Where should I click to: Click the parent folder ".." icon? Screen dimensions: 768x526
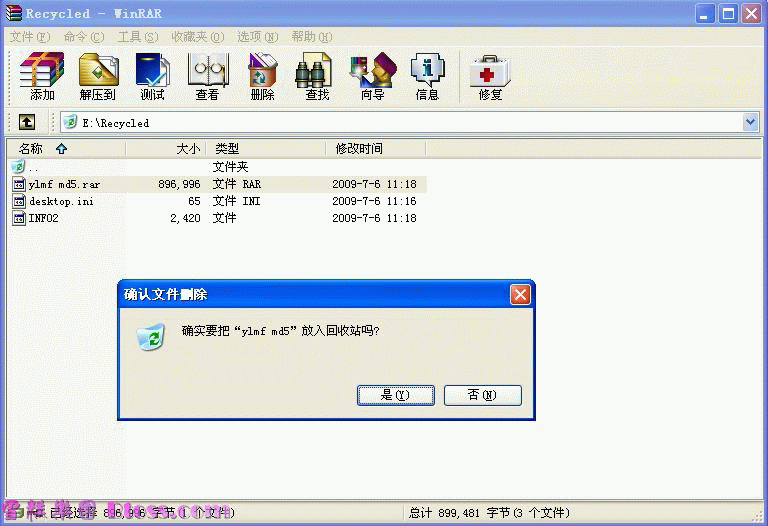click(x=18, y=167)
